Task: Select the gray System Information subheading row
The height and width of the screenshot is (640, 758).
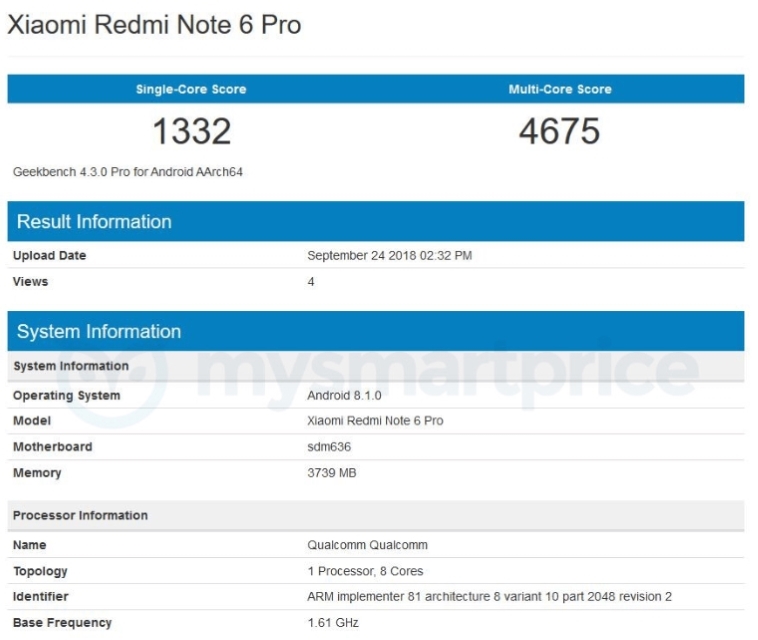Action: [71, 366]
